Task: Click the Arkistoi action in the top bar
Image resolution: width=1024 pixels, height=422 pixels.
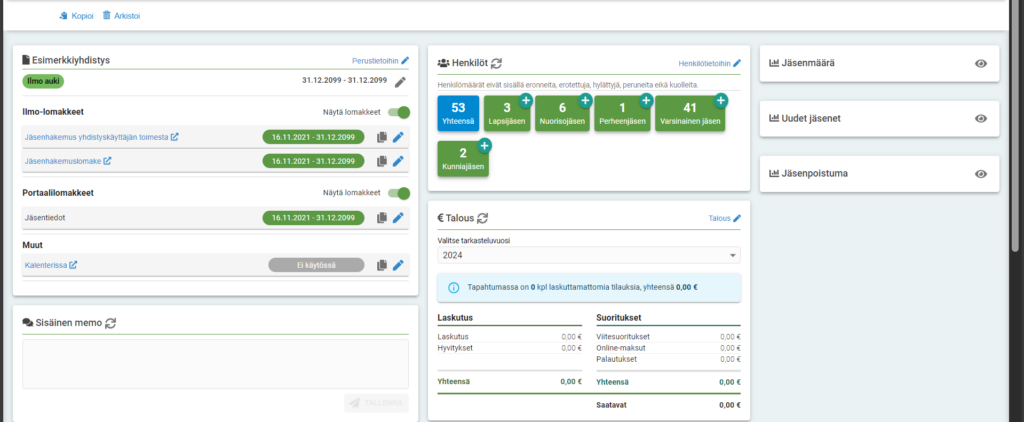Action: (x=121, y=16)
